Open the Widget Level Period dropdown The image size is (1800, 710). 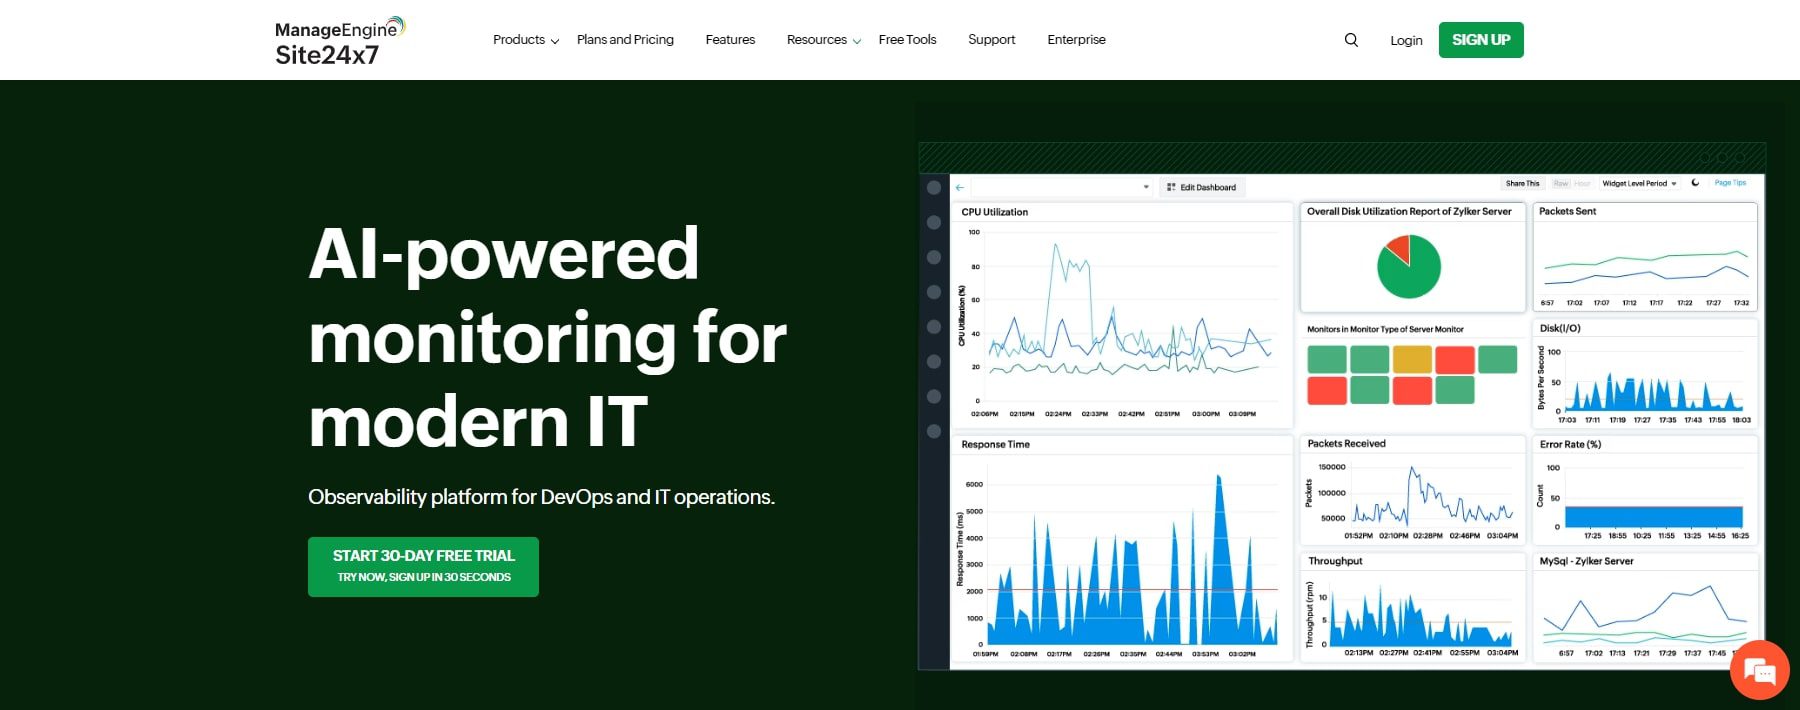coord(1639,184)
